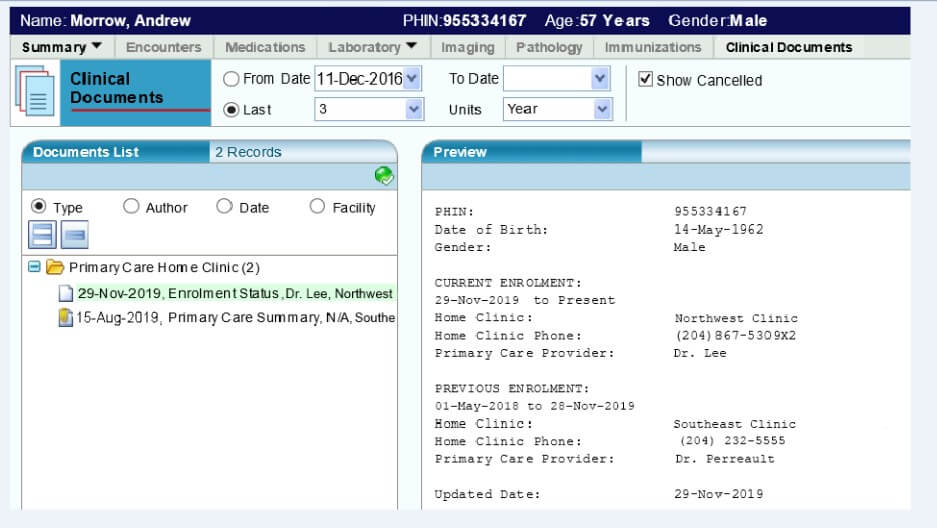The image size is (937, 528).
Task: Group documents by Date radio button
Action: [x=224, y=206]
